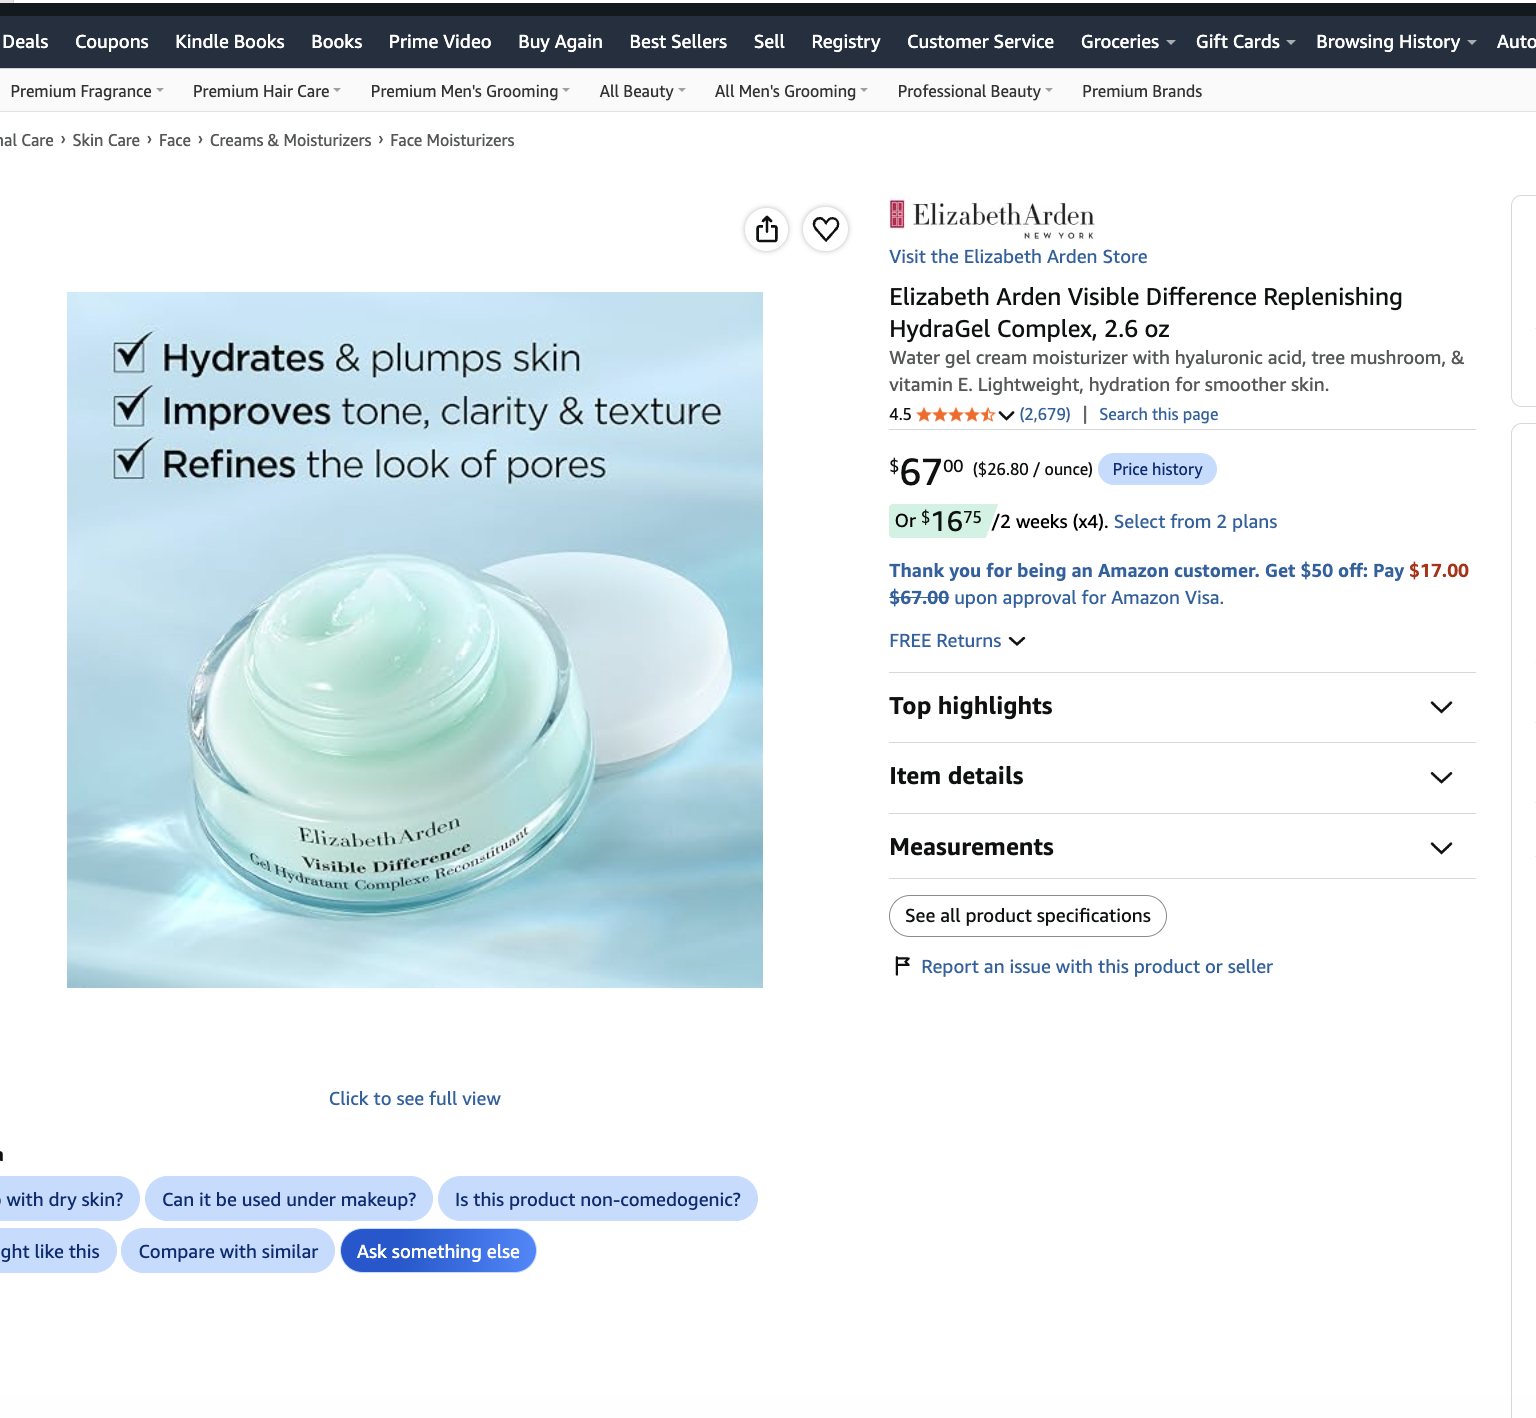The height and width of the screenshot is (1418, 1536).
Task: Ask 'Is this product non-comedogenic?'
Action: (x=598, y=1199)
